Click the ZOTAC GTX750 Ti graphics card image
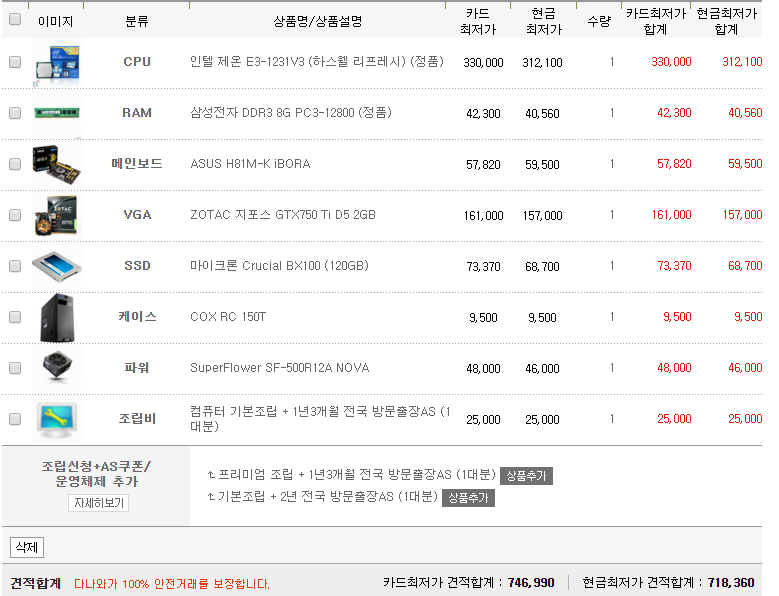 57,215
